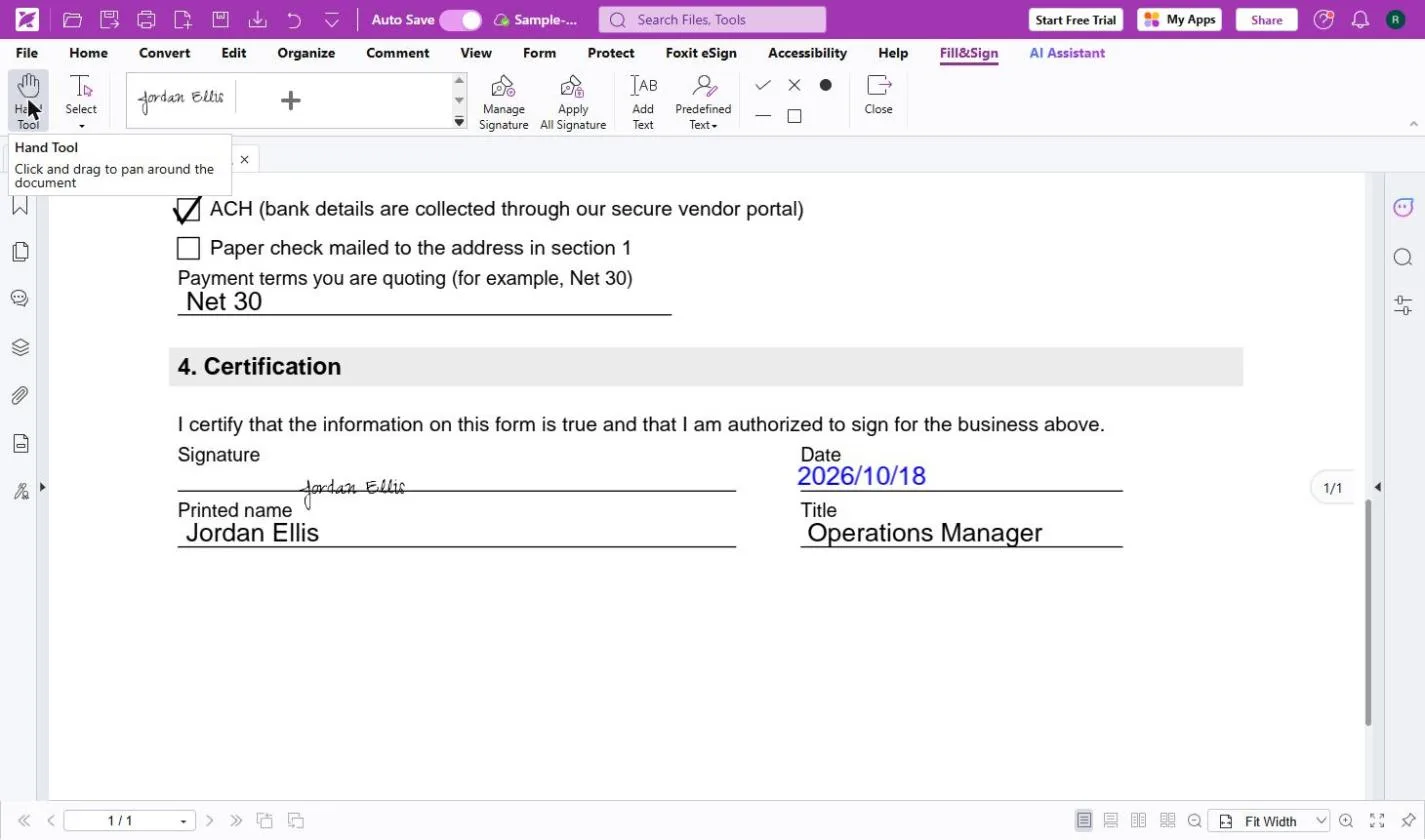
Task: Check the Paper check mailed checkbox
Action: 188,248
